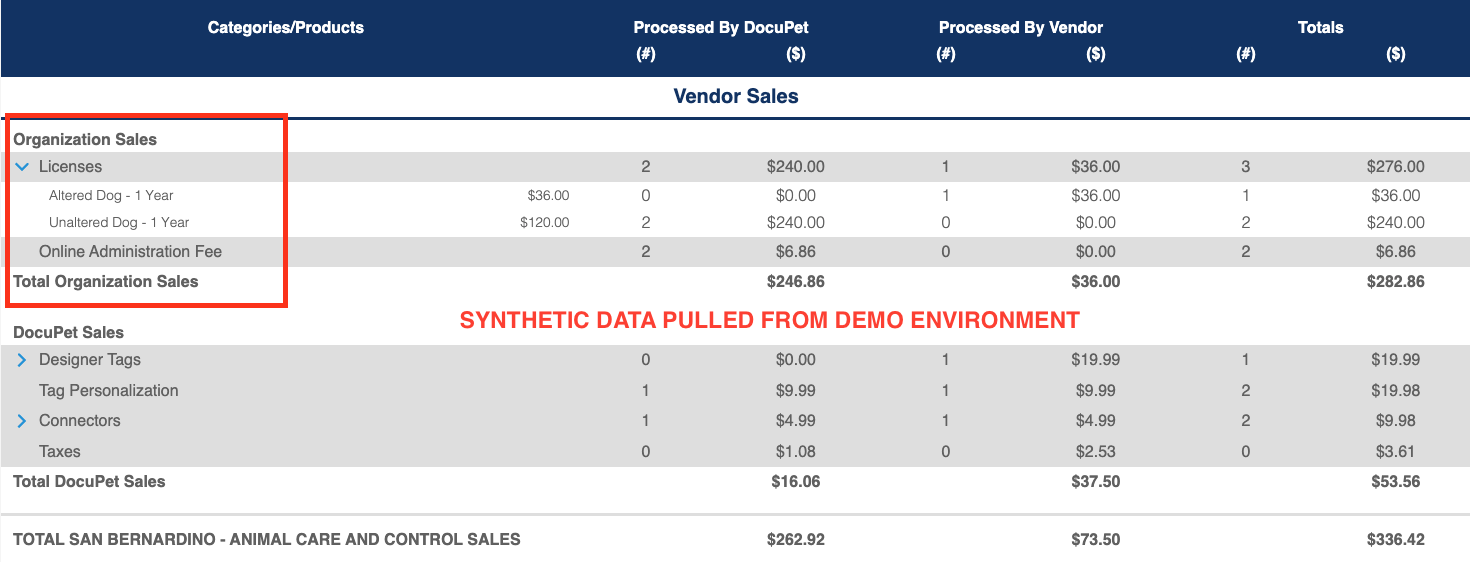Expand the Designer Tags row chevron

(22, 360)
